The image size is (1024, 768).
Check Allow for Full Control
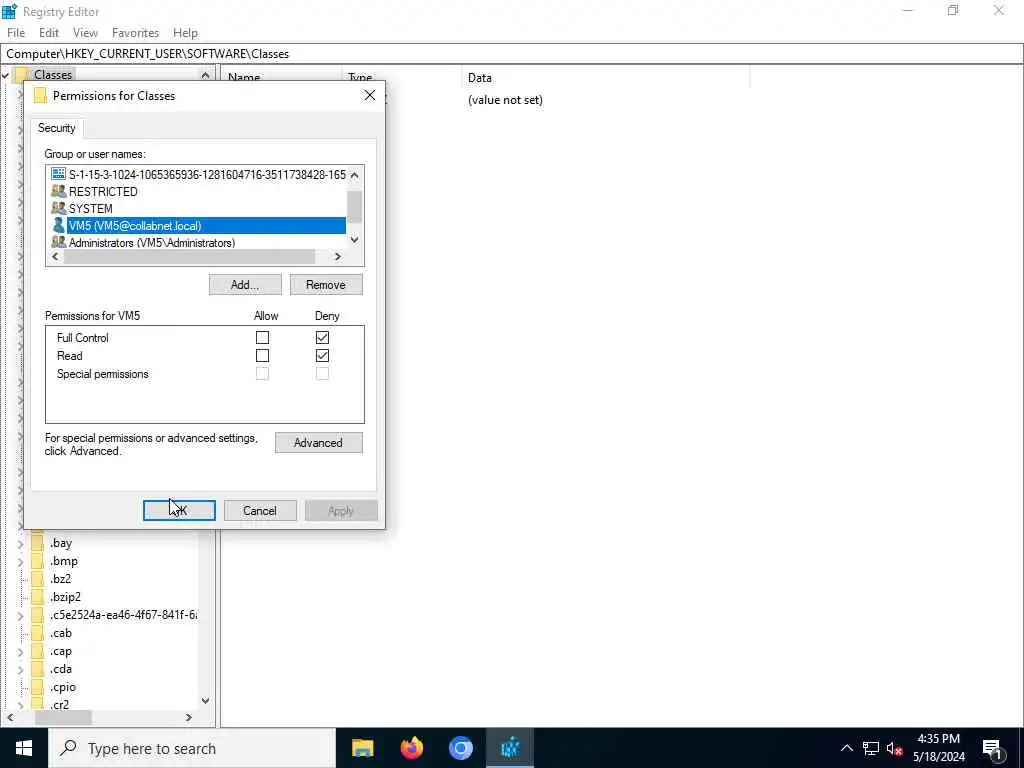[x=263, y=338]
